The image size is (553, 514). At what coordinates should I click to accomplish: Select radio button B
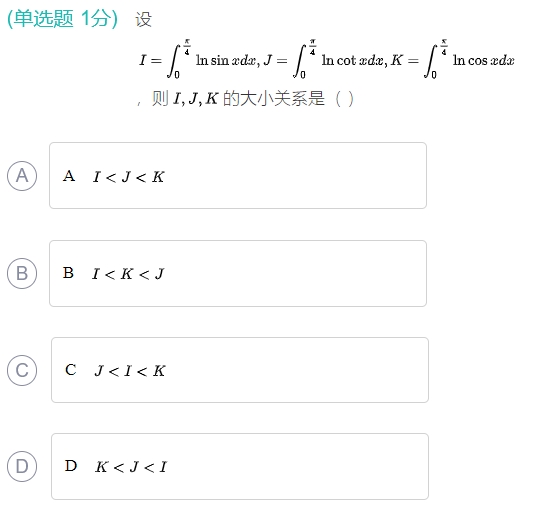(x=22, y=273)
